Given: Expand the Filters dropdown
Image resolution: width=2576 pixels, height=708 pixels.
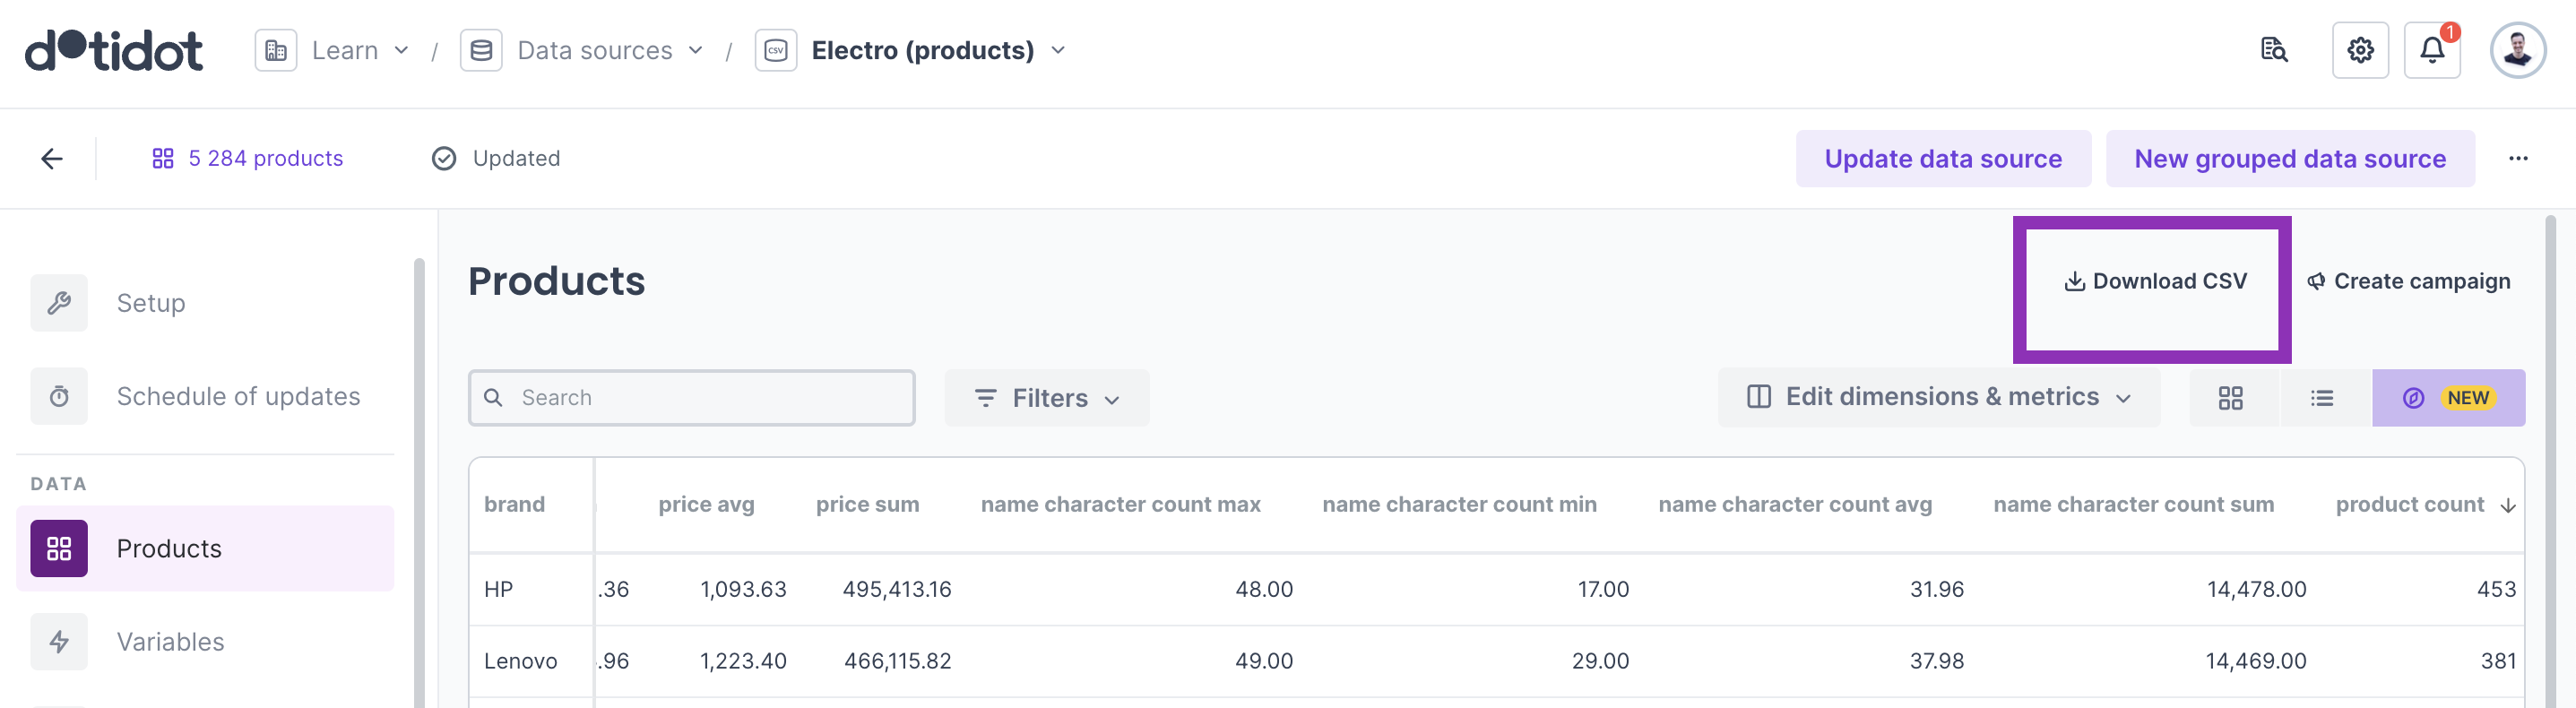Looking at the screenshot, I should coord(1046,398).
